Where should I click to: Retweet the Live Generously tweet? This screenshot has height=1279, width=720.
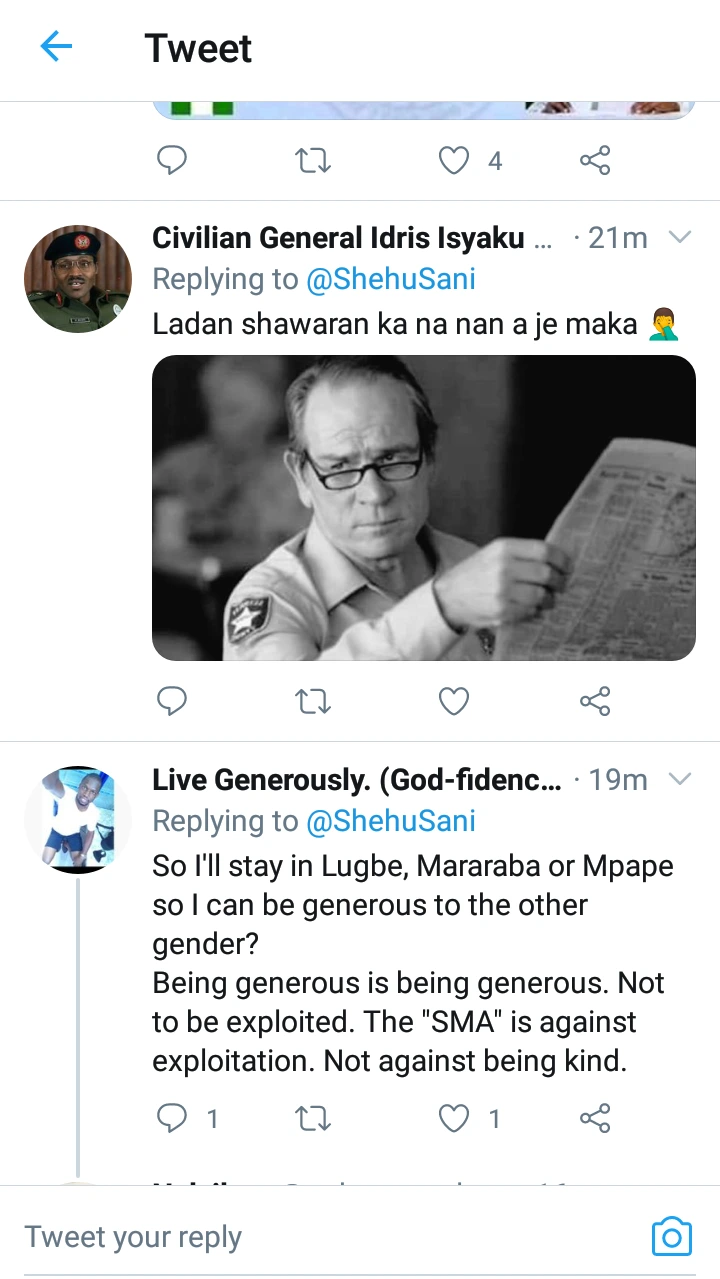coord(313,1118)
